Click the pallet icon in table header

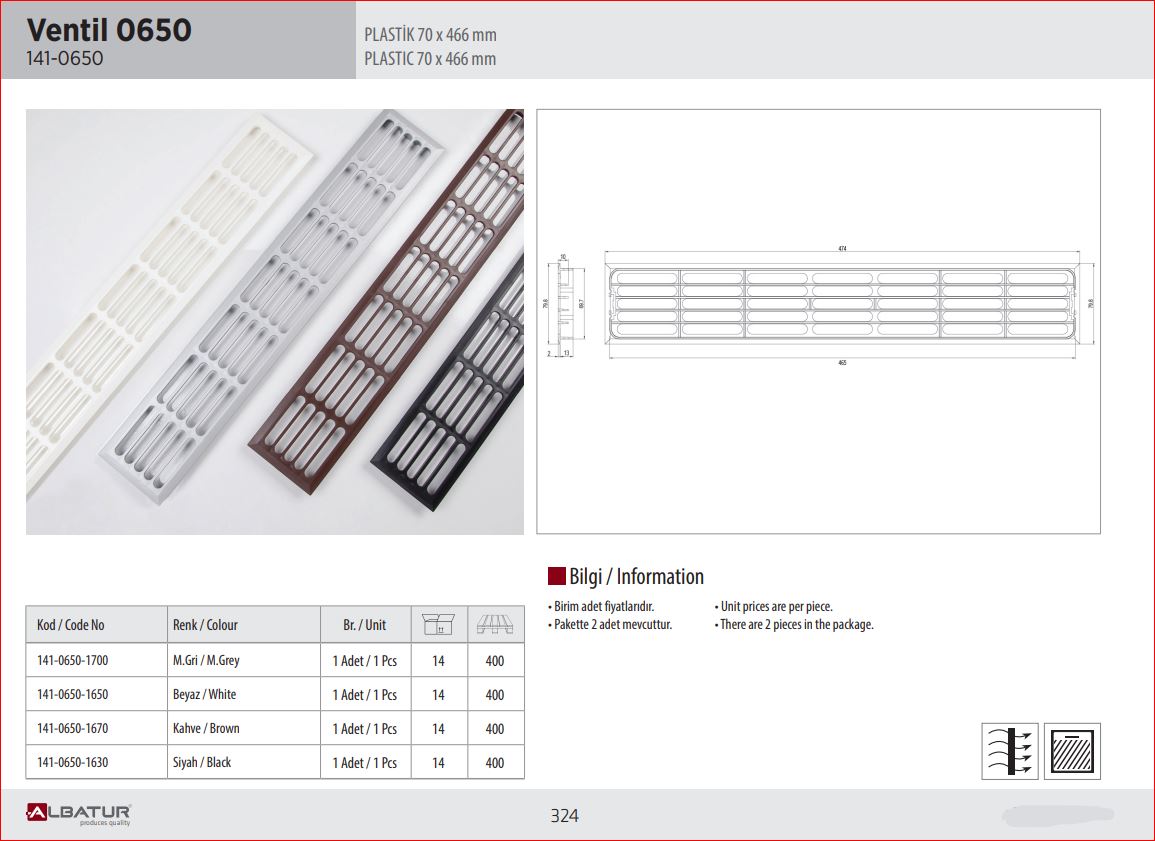point(494,624)
